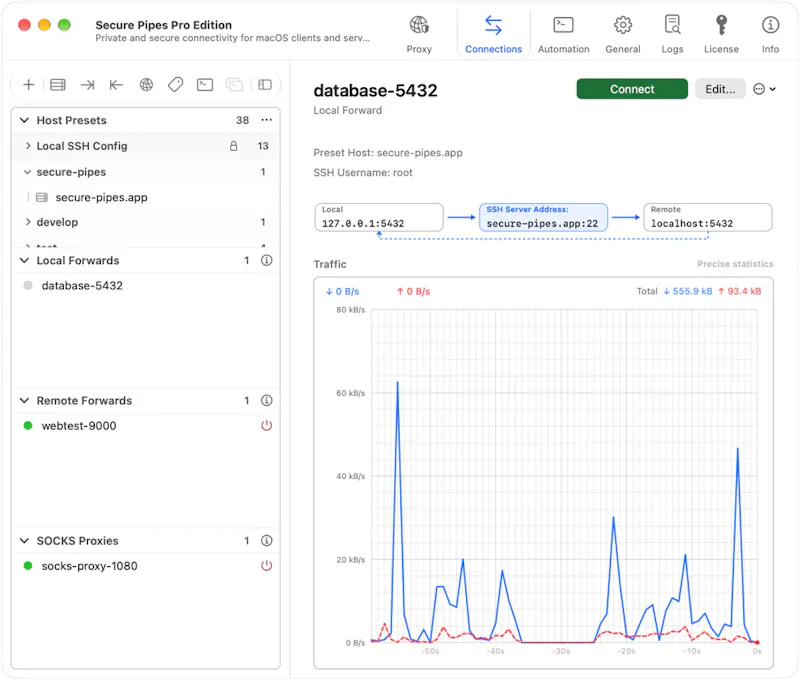Click the SSH Server Address box
Screen dimensions: 800x680
(x=543, y=218)
